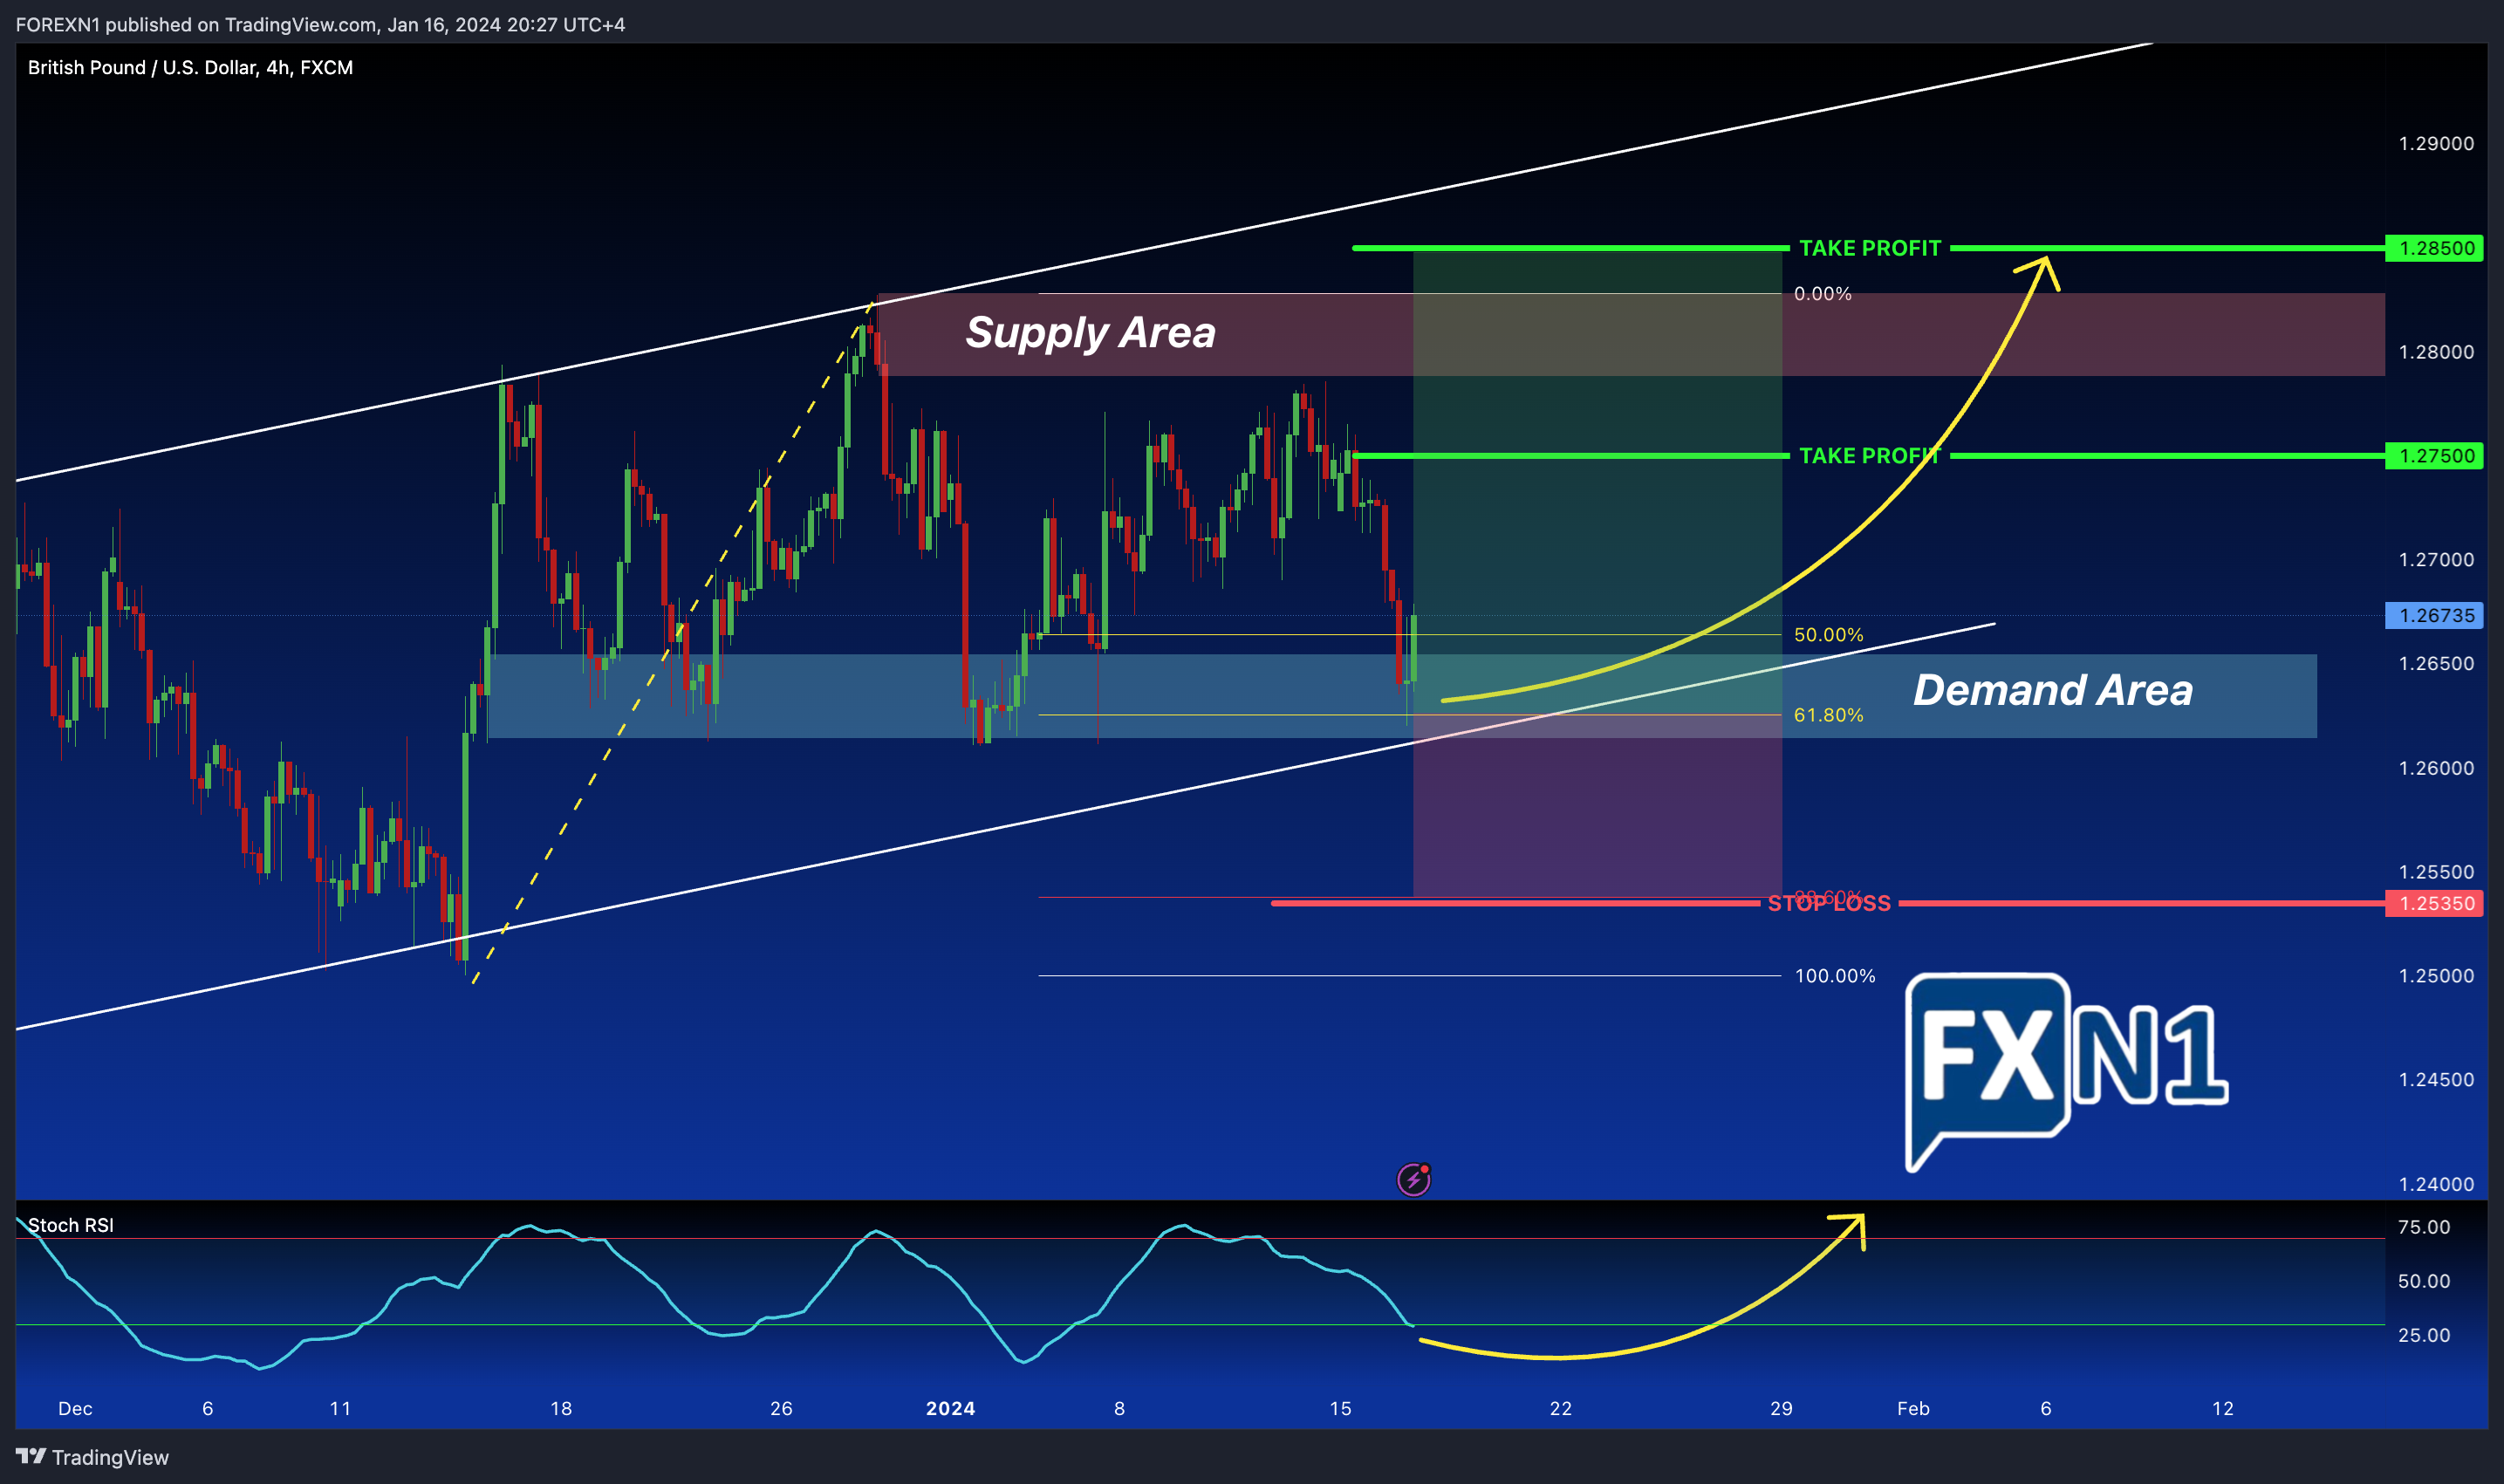This screenshot has width=2504, height=1484.
Task: Click the 25.00 Stoch RSI scale value
Action: coord(2424,1335)
